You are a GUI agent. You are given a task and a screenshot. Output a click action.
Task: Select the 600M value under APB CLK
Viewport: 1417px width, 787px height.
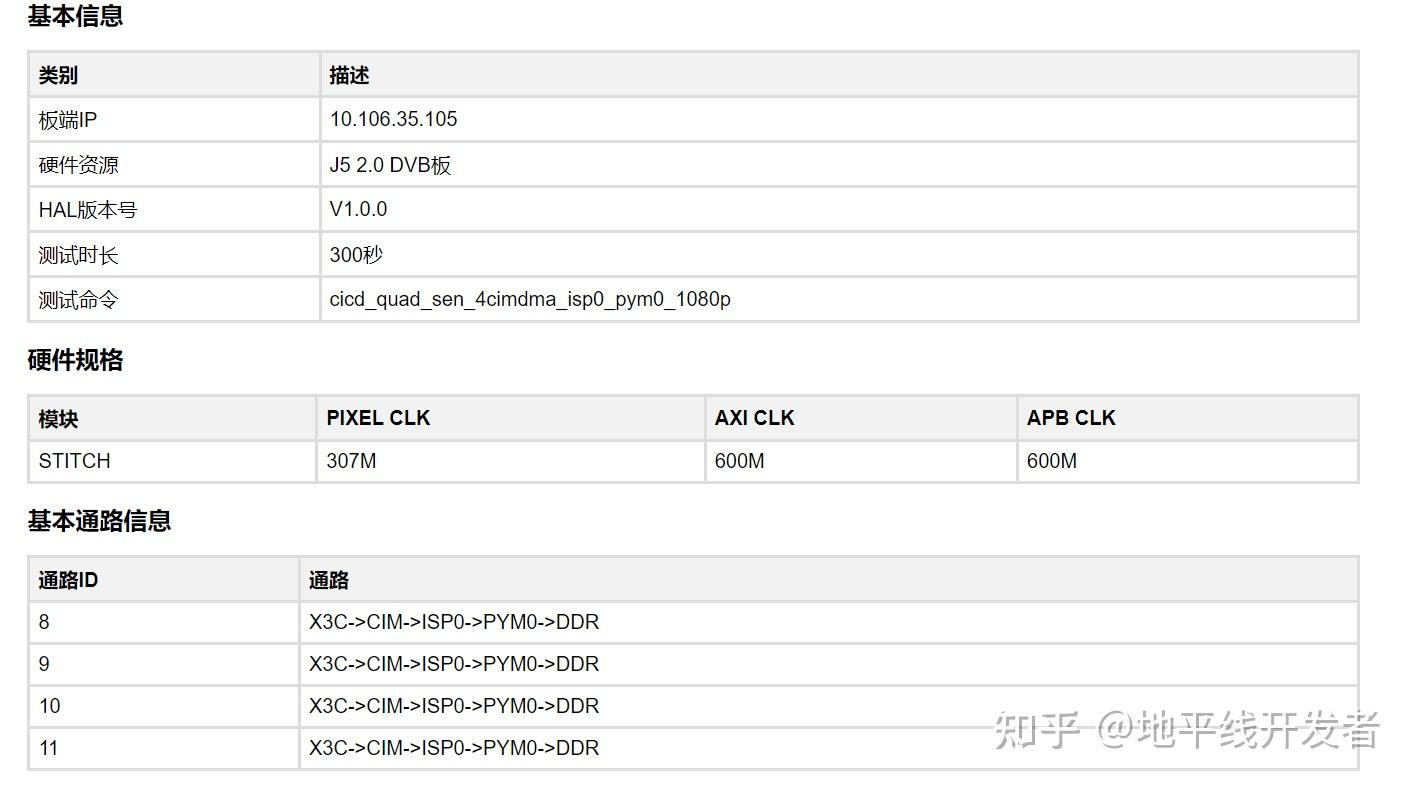(x=1052, y=461)
